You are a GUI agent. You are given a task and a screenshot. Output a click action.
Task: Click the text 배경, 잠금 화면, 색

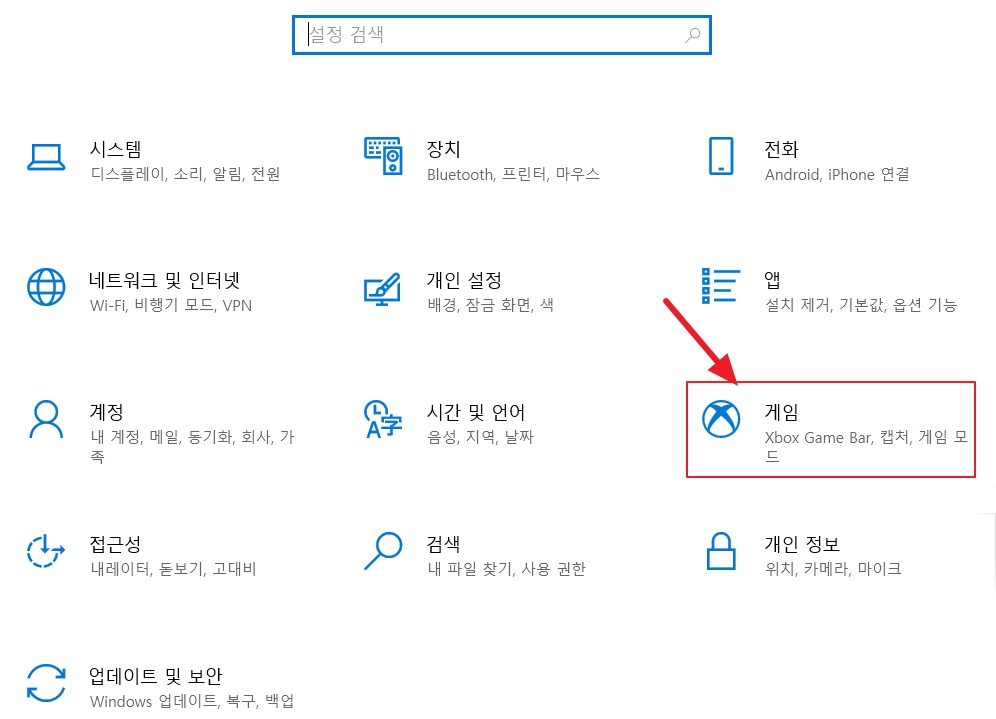(490, 306)
